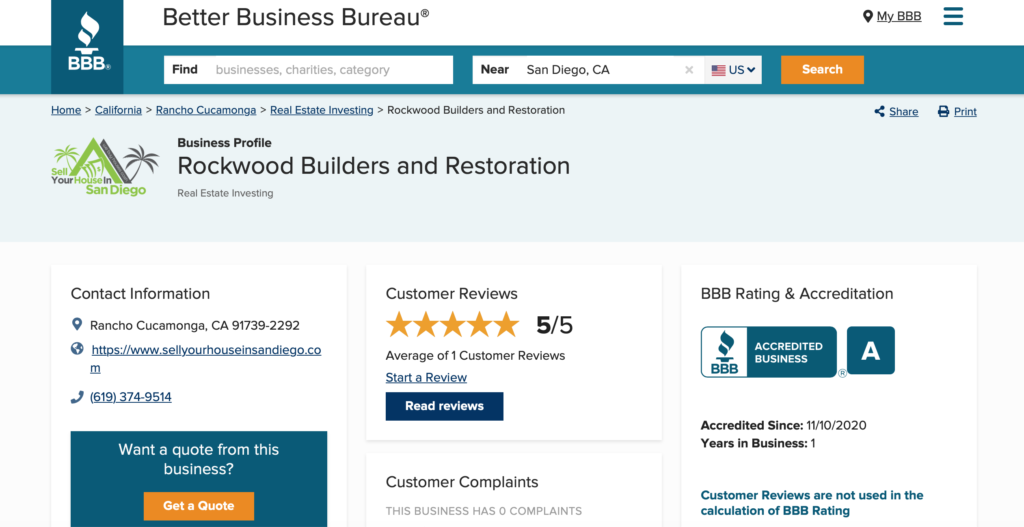
Task: Click the BBB Rating & Accreditation heading
Action: (x=797, y=294)
